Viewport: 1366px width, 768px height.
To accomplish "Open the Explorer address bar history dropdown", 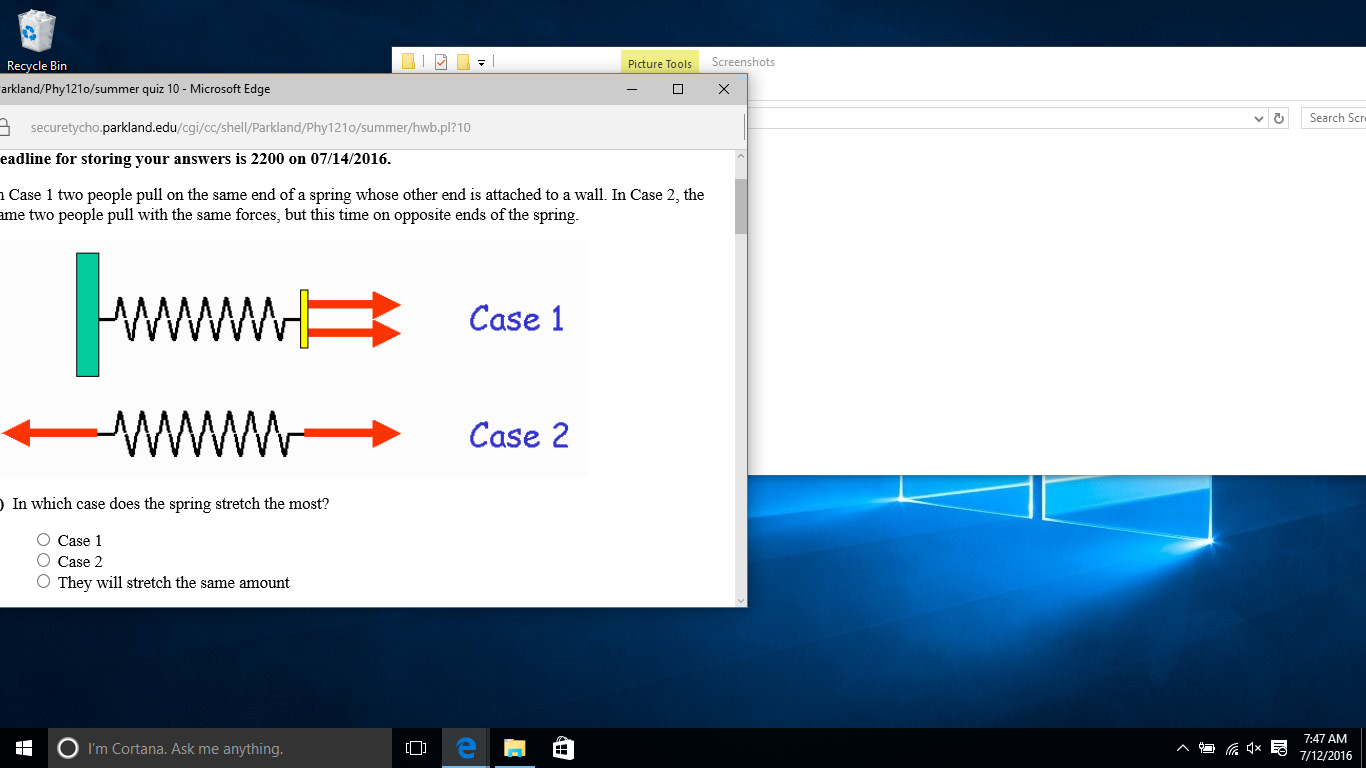I will [x=1258, y=118].
